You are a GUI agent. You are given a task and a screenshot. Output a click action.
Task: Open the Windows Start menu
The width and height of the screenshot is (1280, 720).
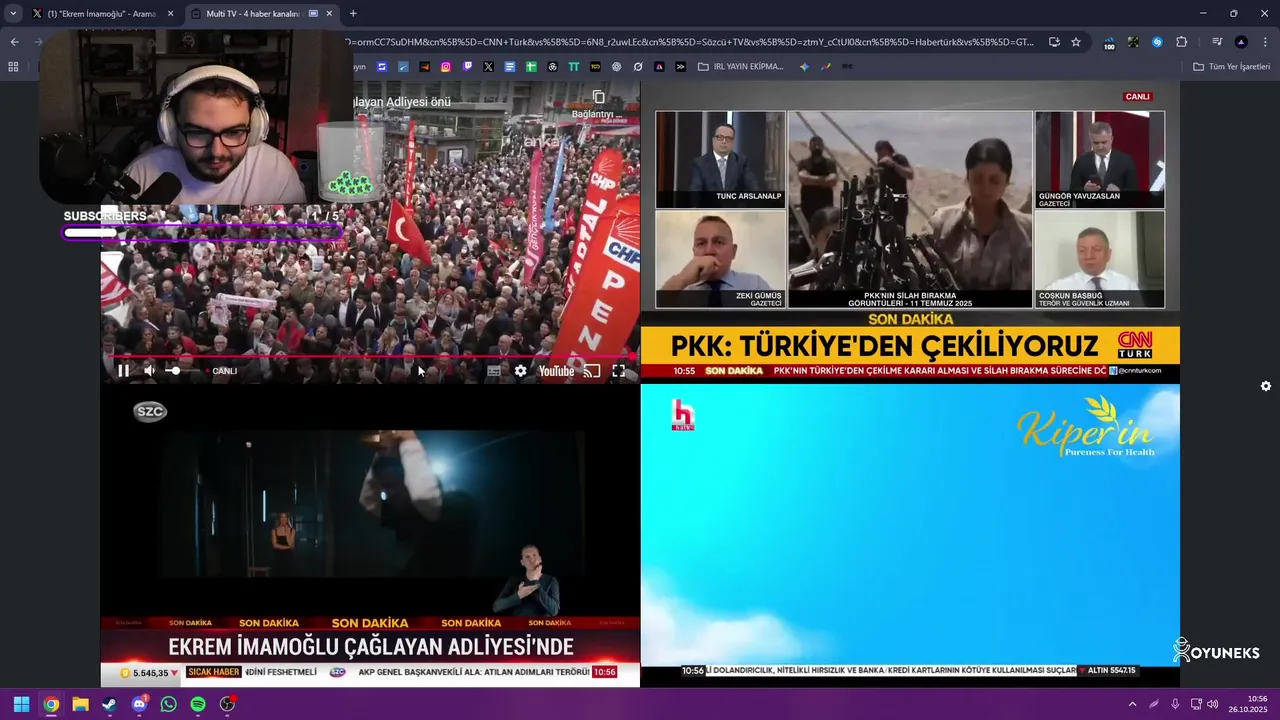[x=21, y=704]
